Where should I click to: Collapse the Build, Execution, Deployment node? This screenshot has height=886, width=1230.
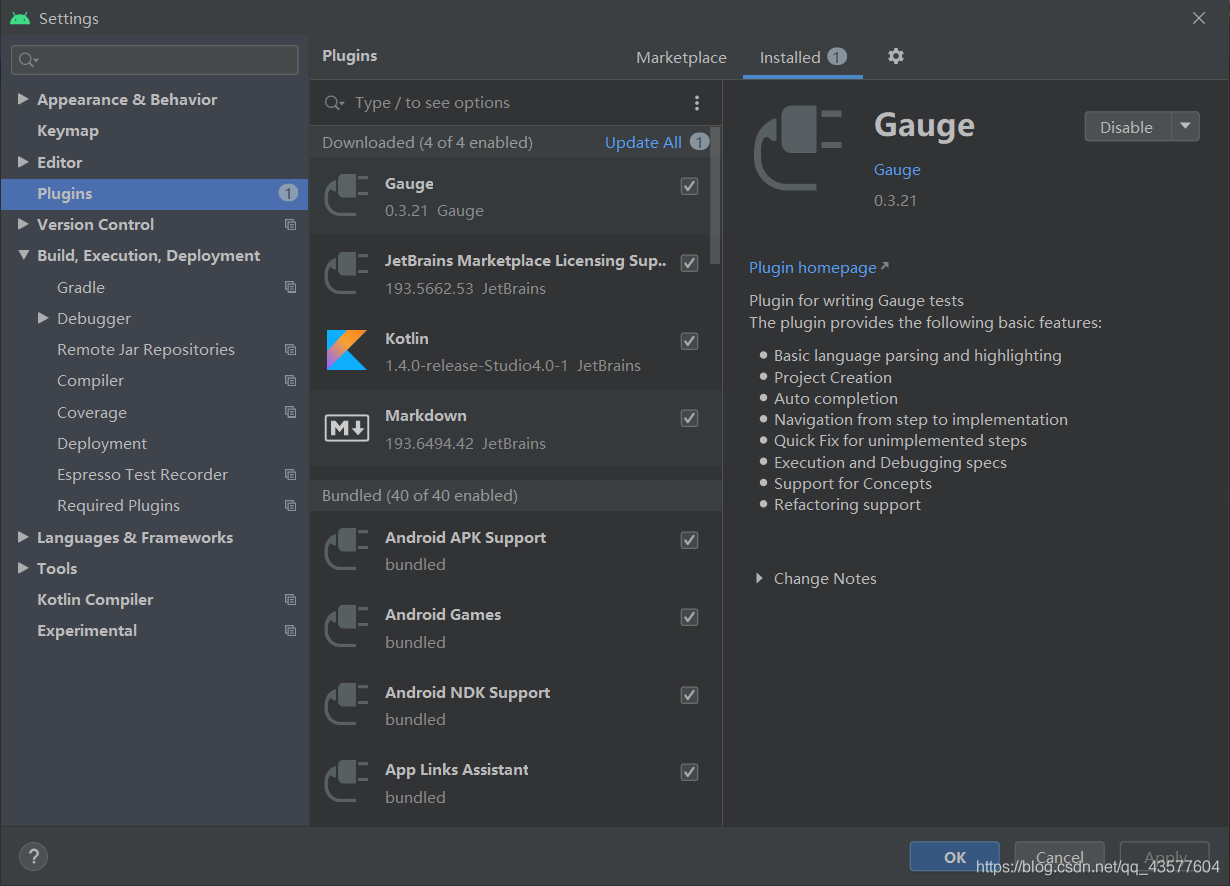click(x=23, y=256)
